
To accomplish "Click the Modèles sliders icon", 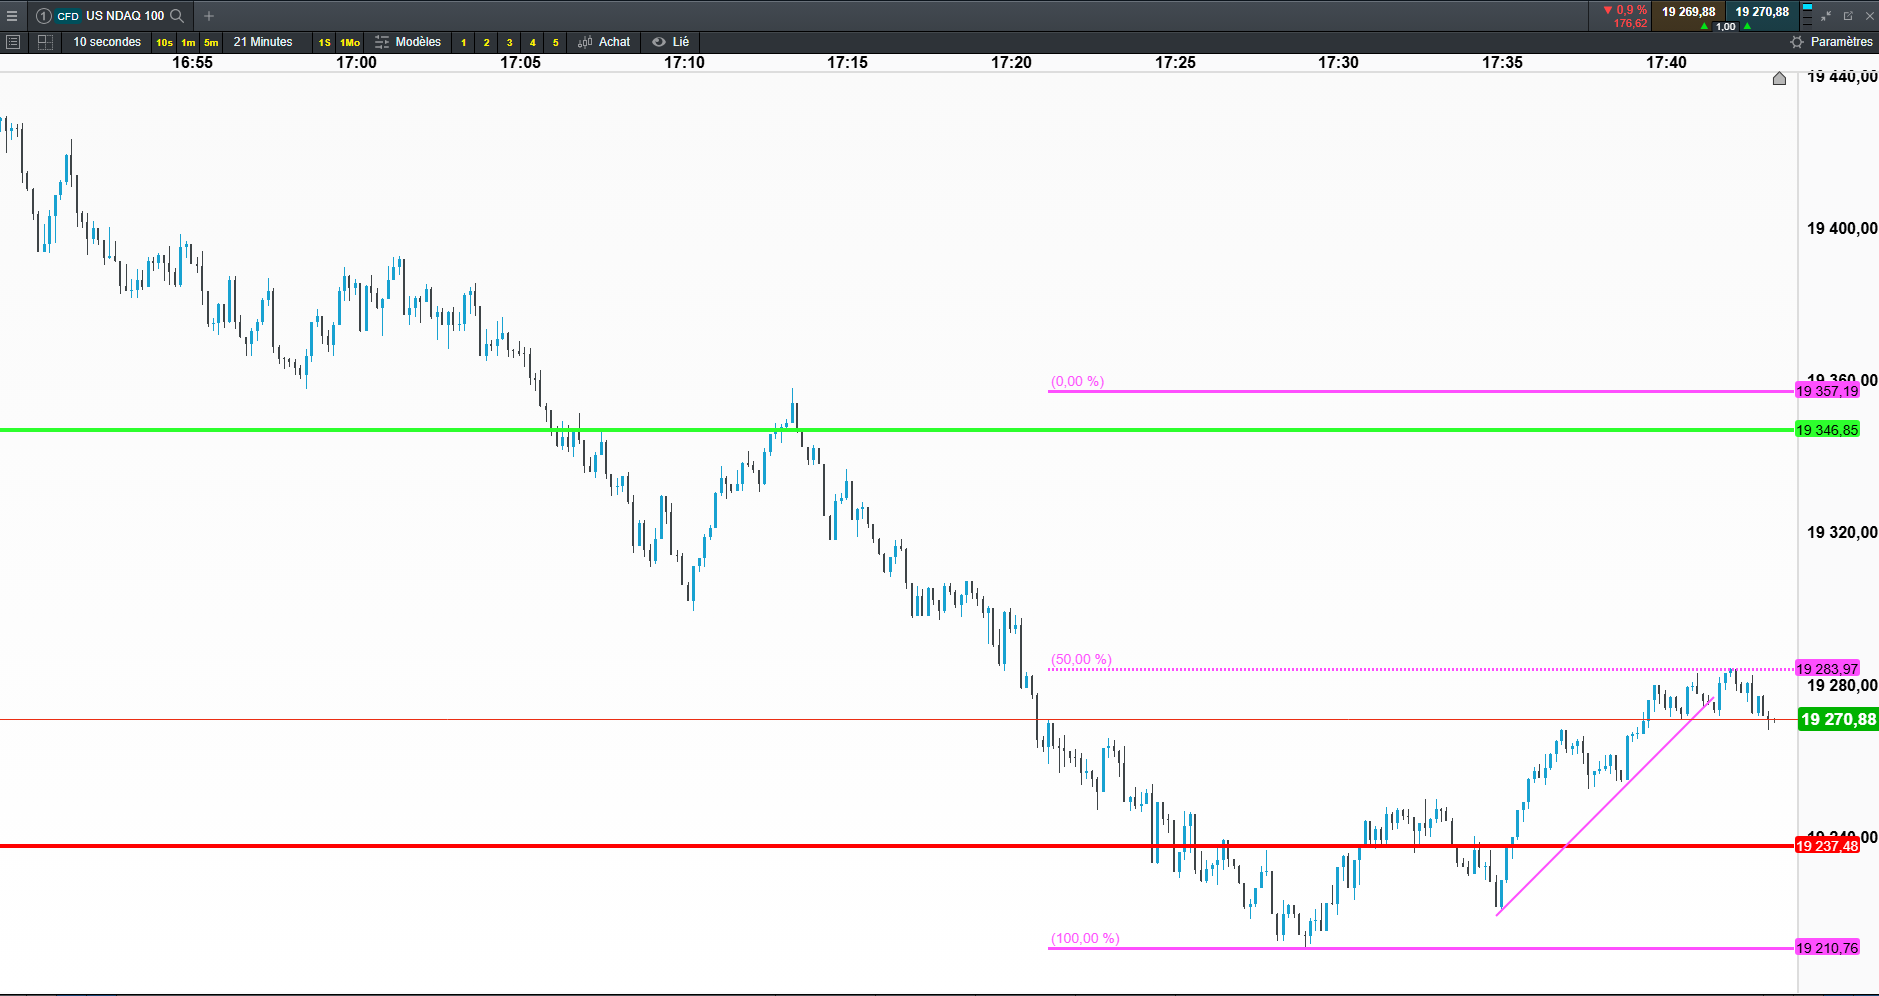I will point(382,42).
